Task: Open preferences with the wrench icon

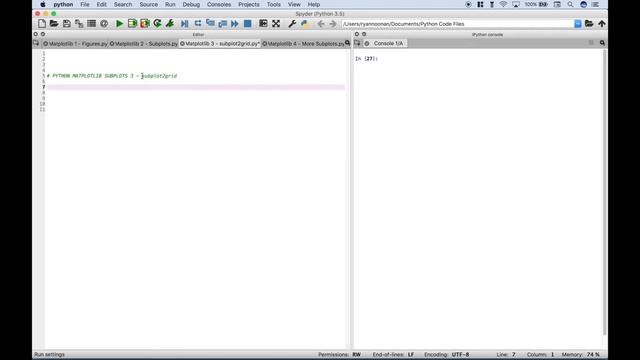Action: pos(292,24)
